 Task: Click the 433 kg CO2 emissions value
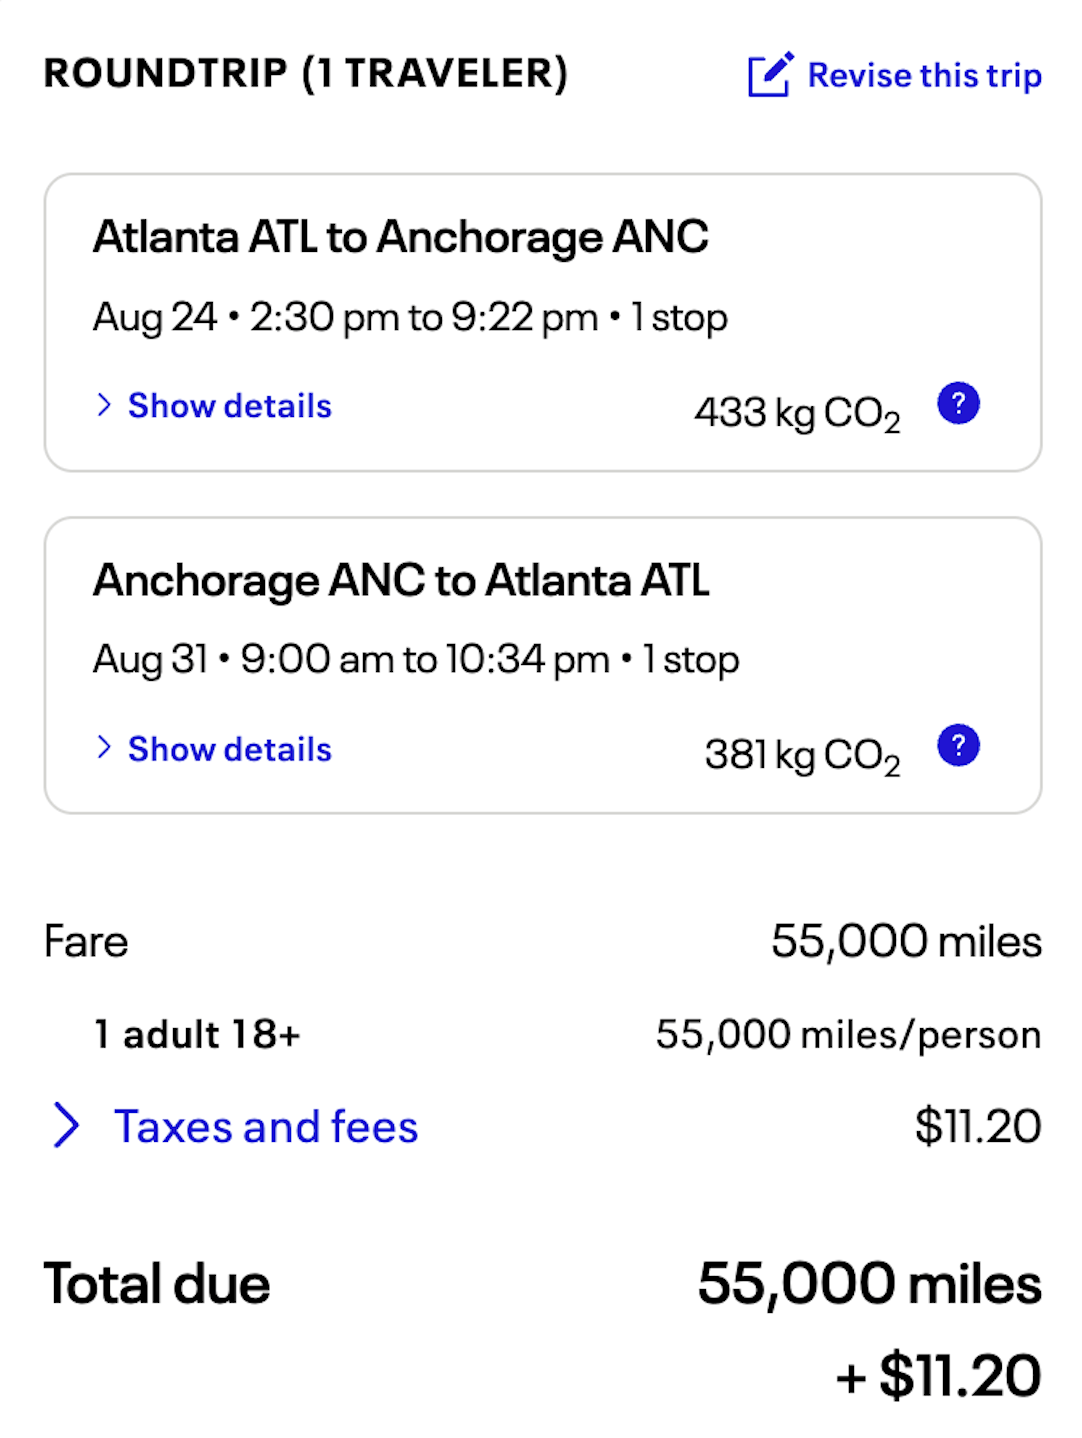797,412
